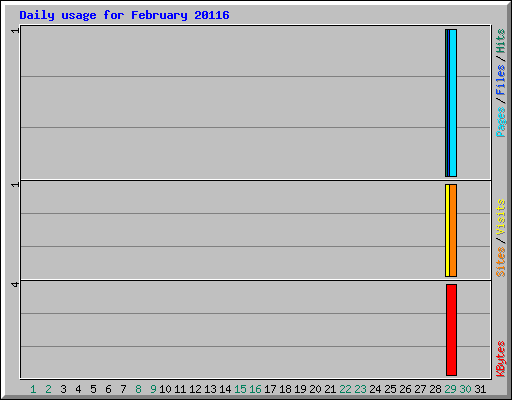This screenshot has width=512, height=400.
Task: Click the red KBytes bar for day 29
Action: point(452,330)
